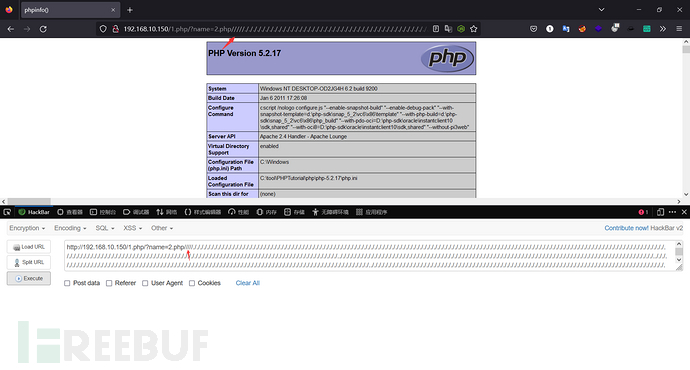Open the overflow extensions chevron menu

coord(663,29)
